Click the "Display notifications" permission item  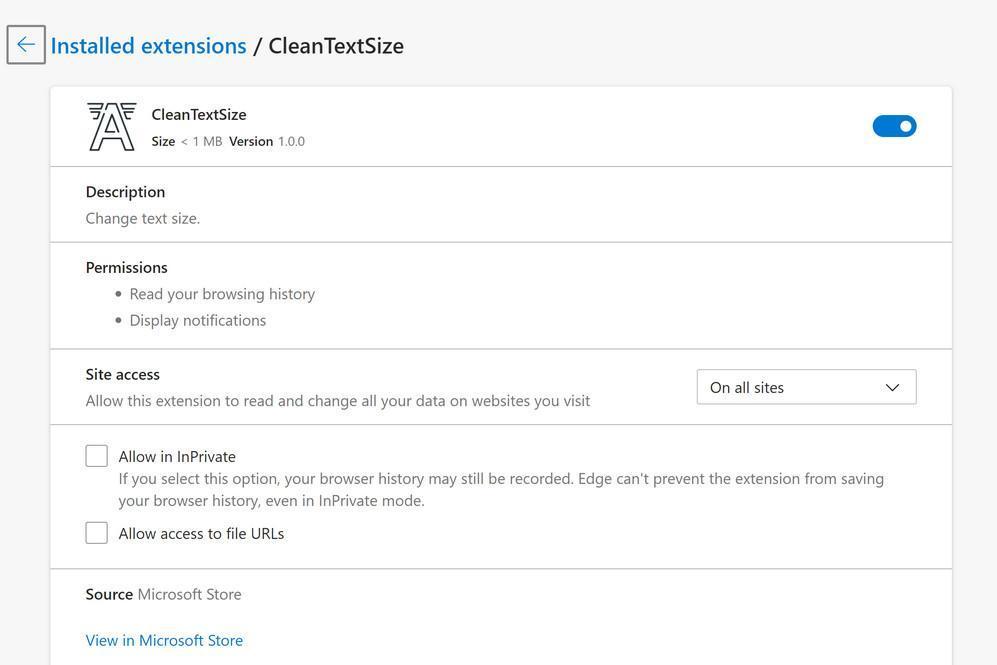[x=198, y=320]
